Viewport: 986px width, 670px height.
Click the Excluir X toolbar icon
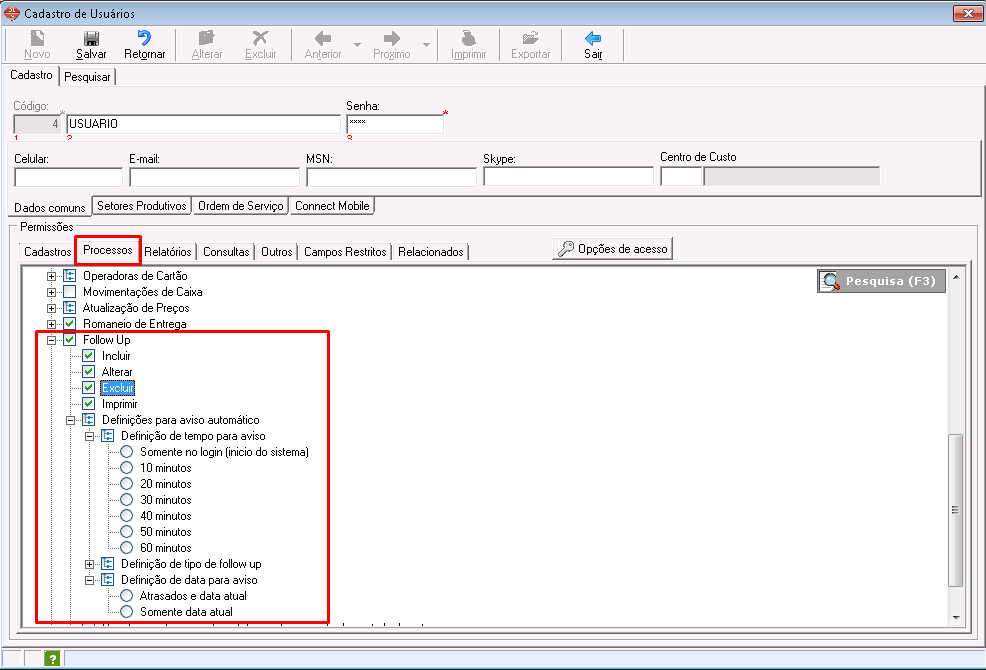coord(260,38)
